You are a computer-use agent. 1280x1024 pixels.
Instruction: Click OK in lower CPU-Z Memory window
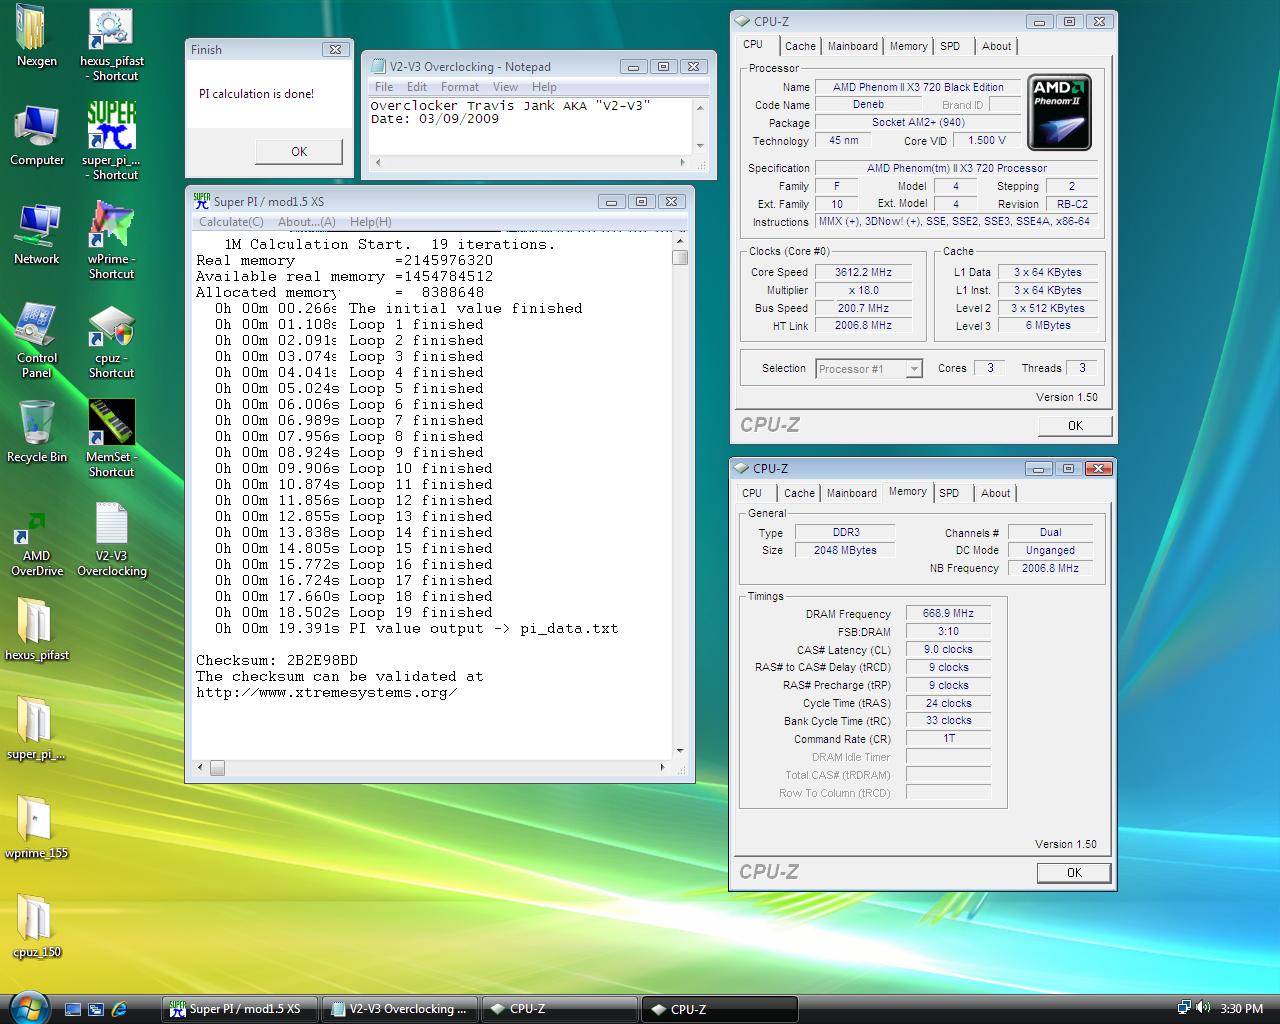[x=1074, y=872]
